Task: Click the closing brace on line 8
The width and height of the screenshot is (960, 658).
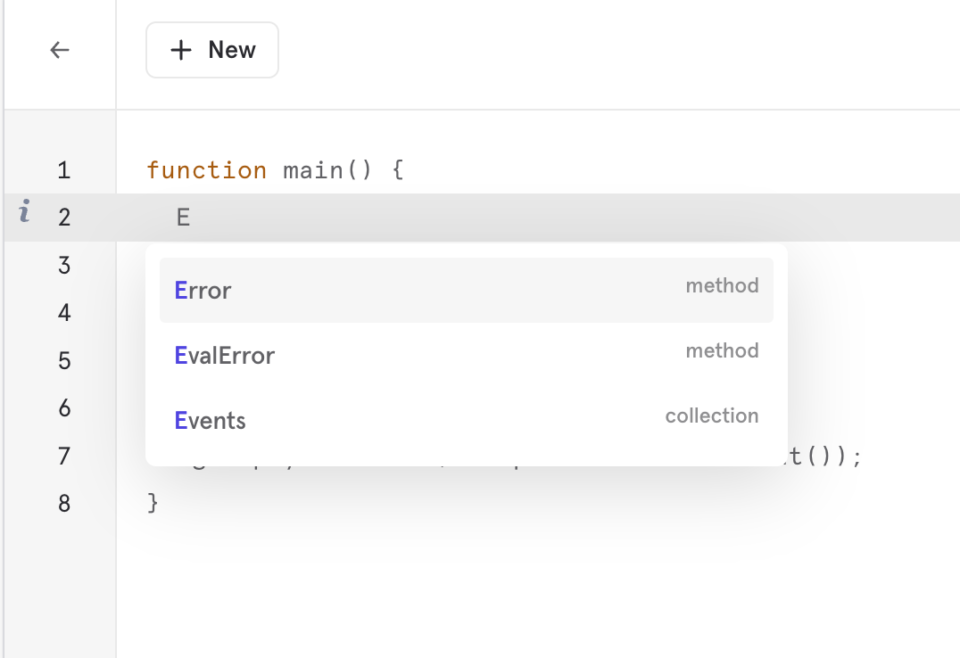Action: tap(152, 503)
